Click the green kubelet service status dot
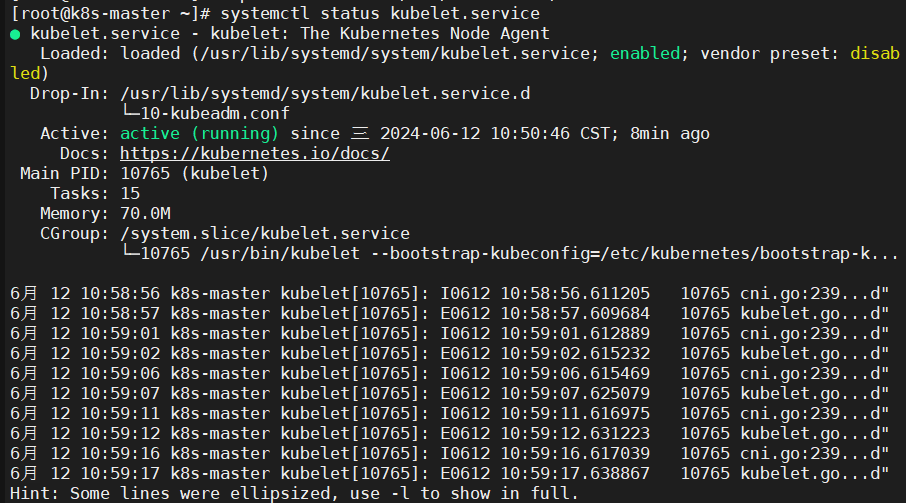This screenshot has height=503, width=906. [x=15, y=35]
